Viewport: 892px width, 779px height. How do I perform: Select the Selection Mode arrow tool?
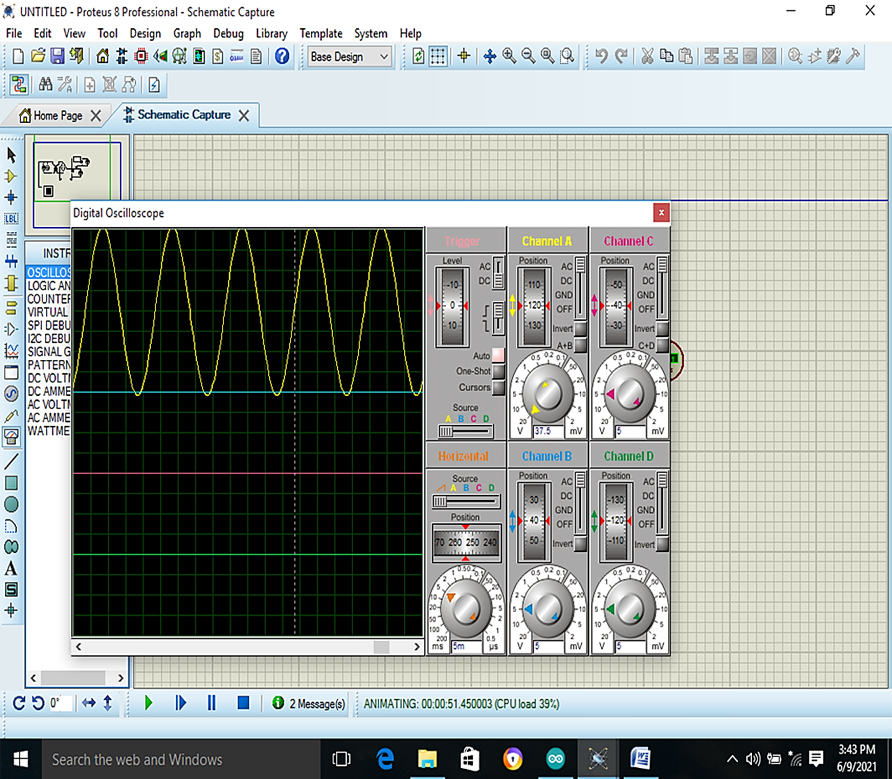point(12,155)
